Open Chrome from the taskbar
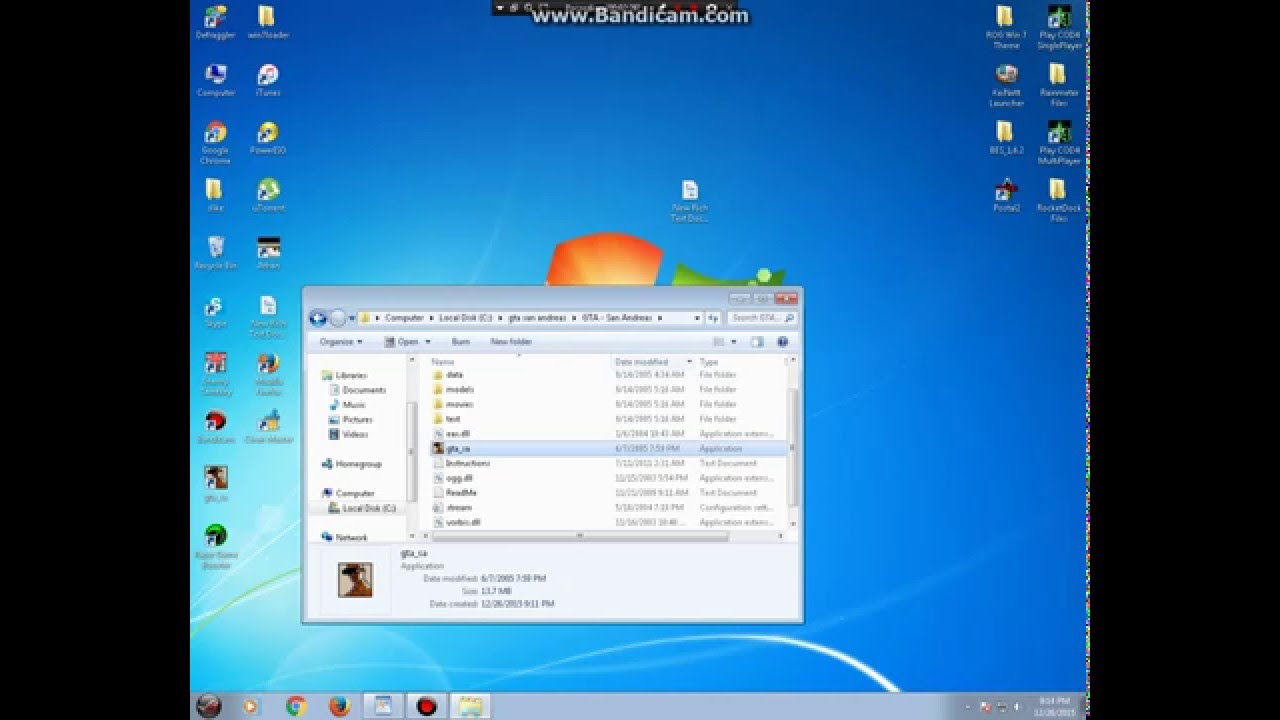The width and height of the screenshot is (1280, 720). click(296, 706)
